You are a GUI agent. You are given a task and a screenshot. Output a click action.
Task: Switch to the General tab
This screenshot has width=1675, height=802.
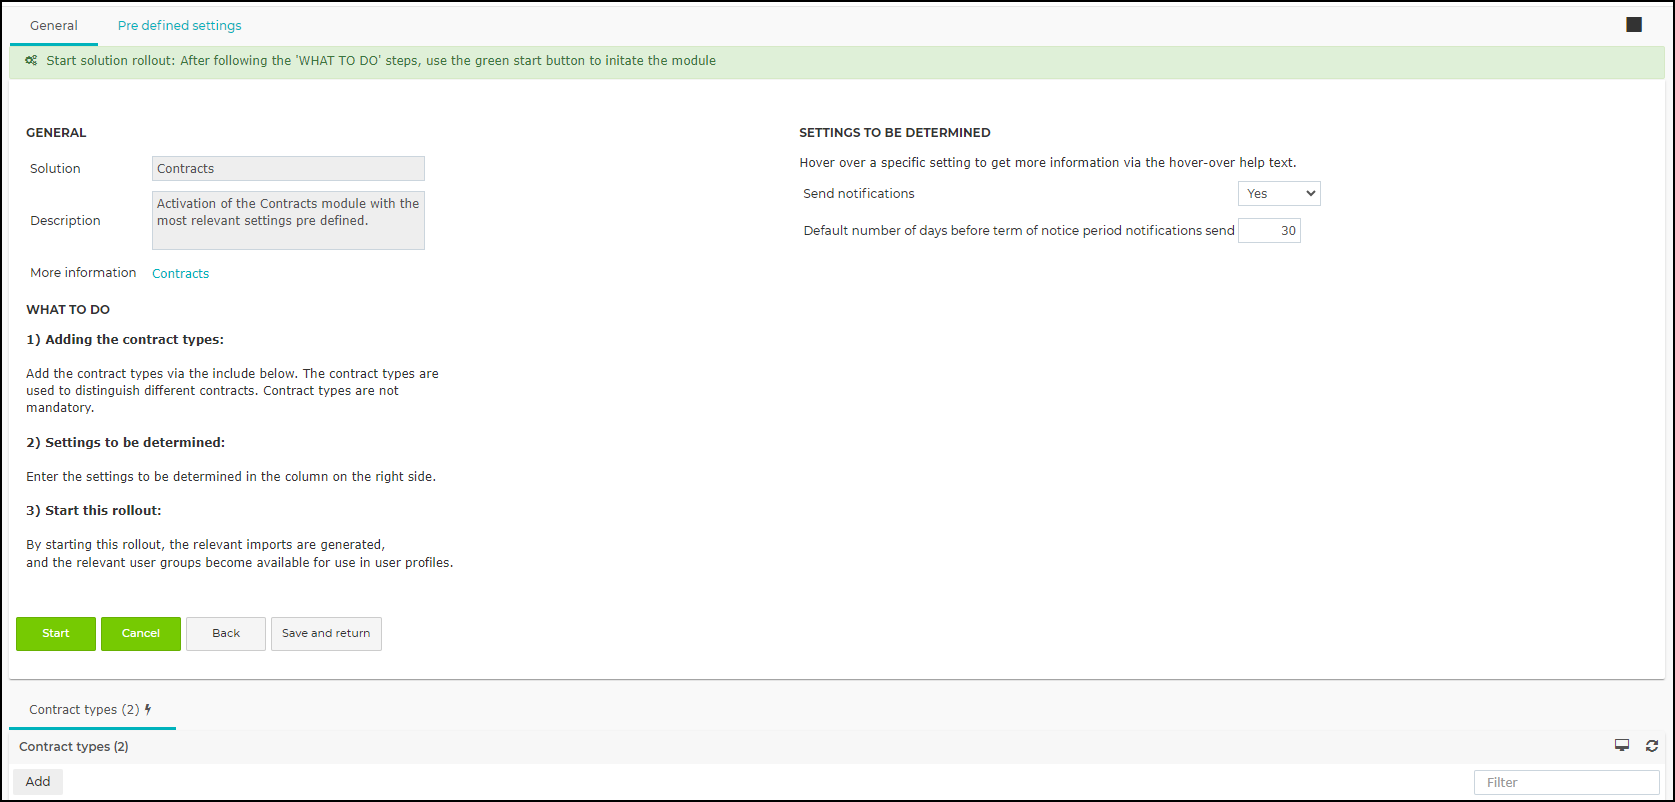pyautogui.click(x=54, y=25)
